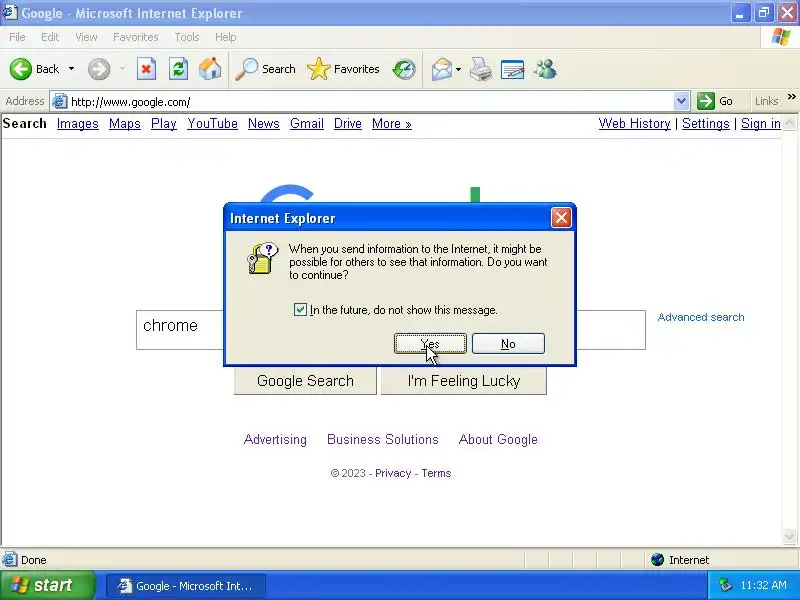Viewport: 800px width, 600px height.
Task: Print the page with the printer icon
Action: [x=481, y=69]
